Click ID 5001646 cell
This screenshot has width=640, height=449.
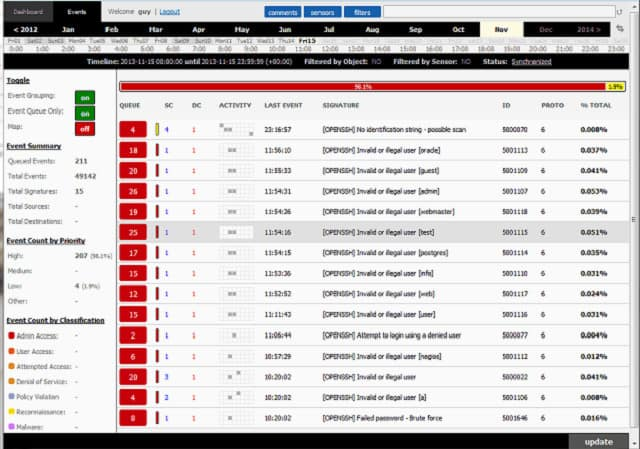click(x=515, y=418)
